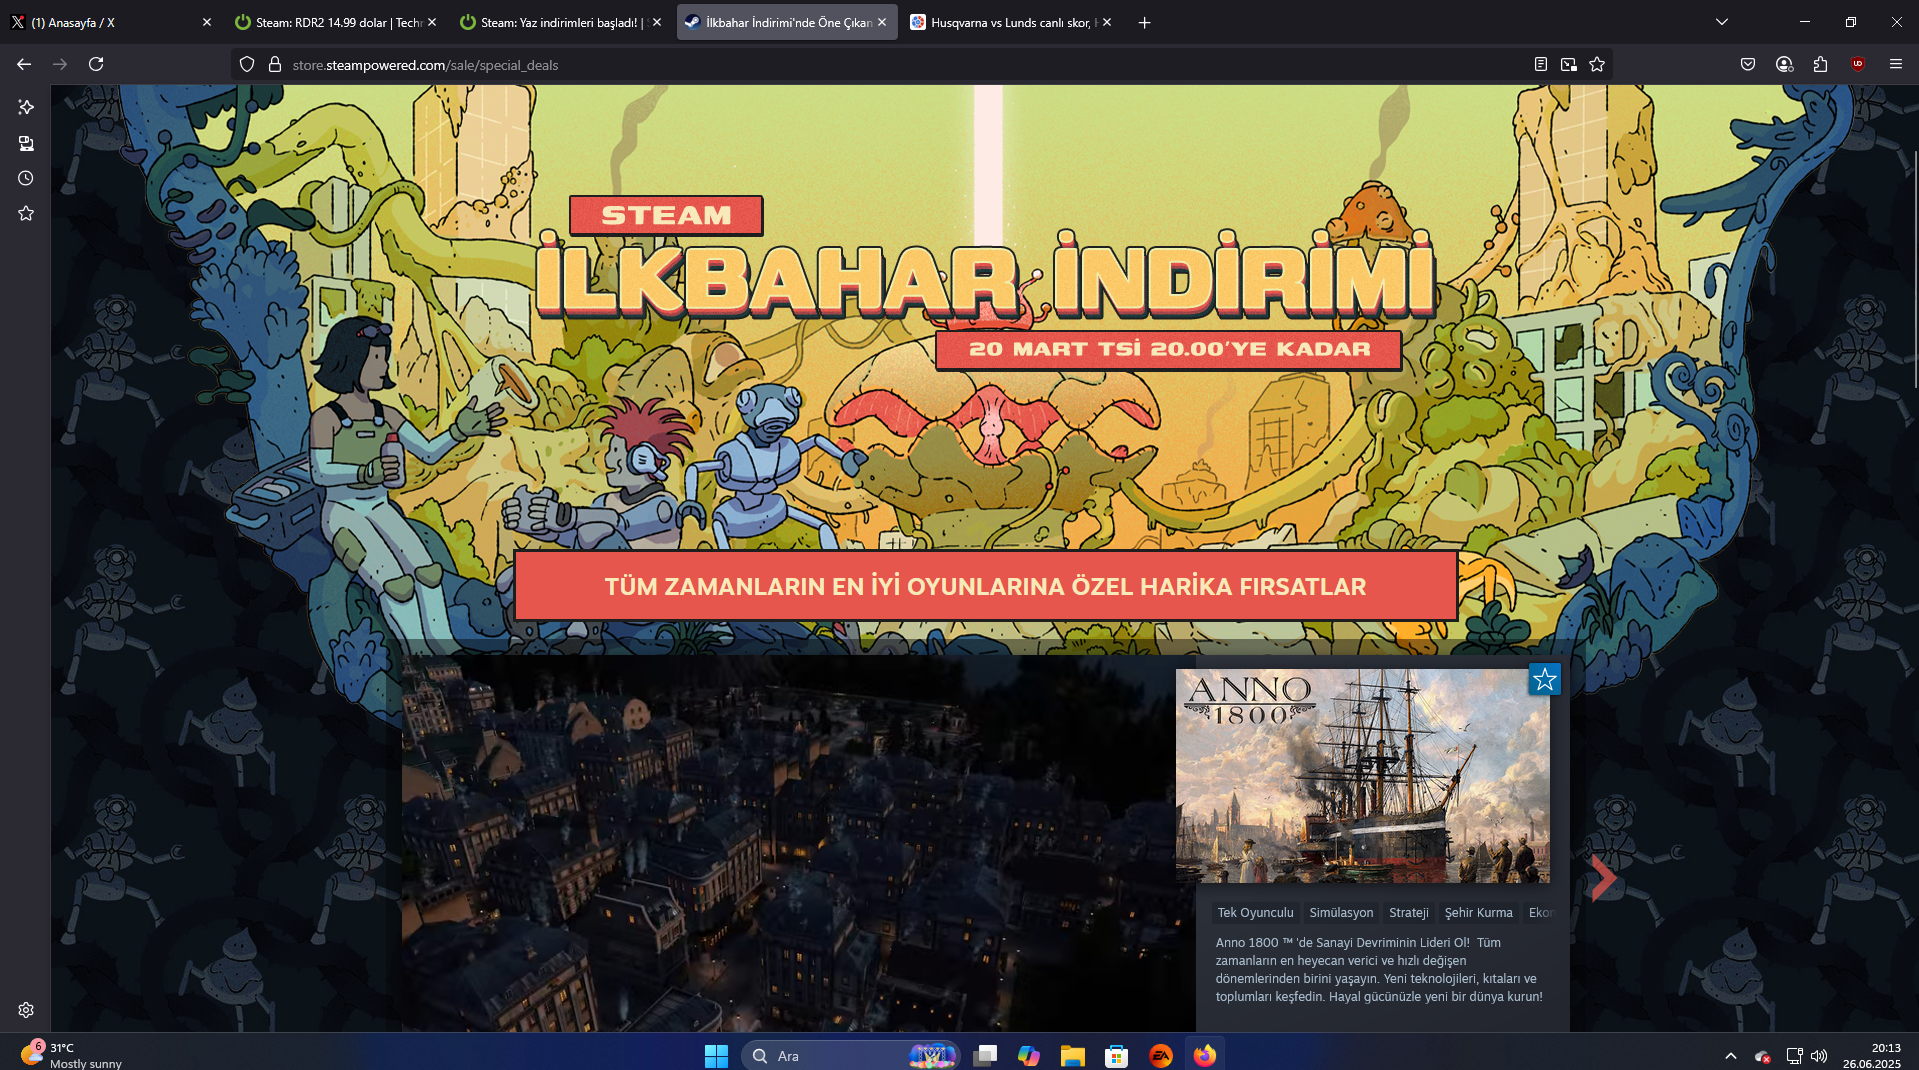Toggle reader view in address bar
Image resolution: width=1919 pixels, height=1070 pixels.
(x=1541, y=65)
